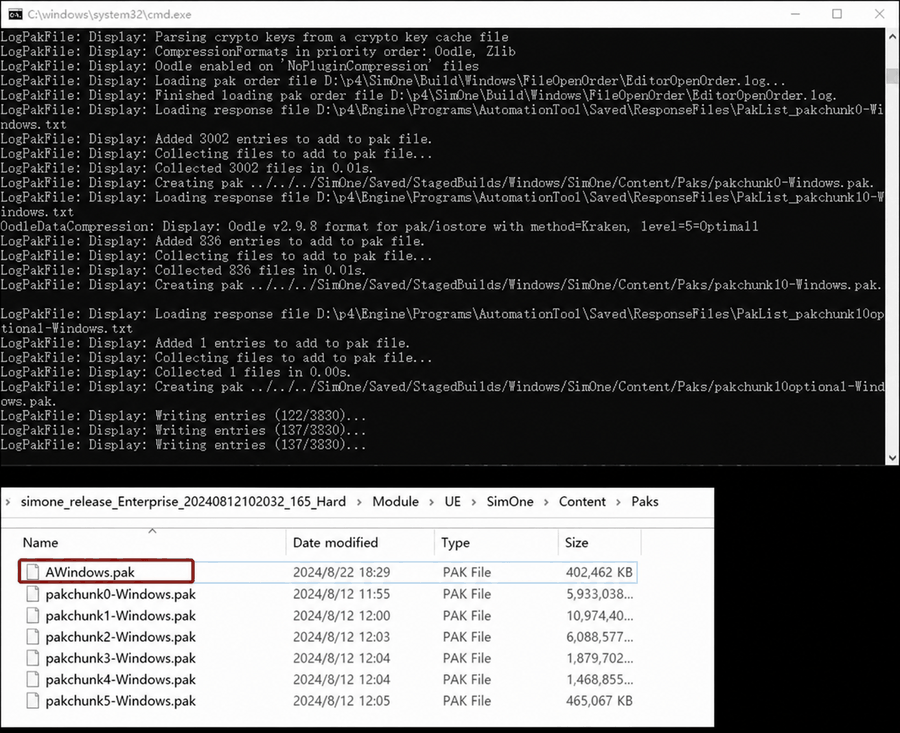Click the PAK File type of AWindows.pak
This screenshot has height=733, width=900.
[x=467, y=572]
